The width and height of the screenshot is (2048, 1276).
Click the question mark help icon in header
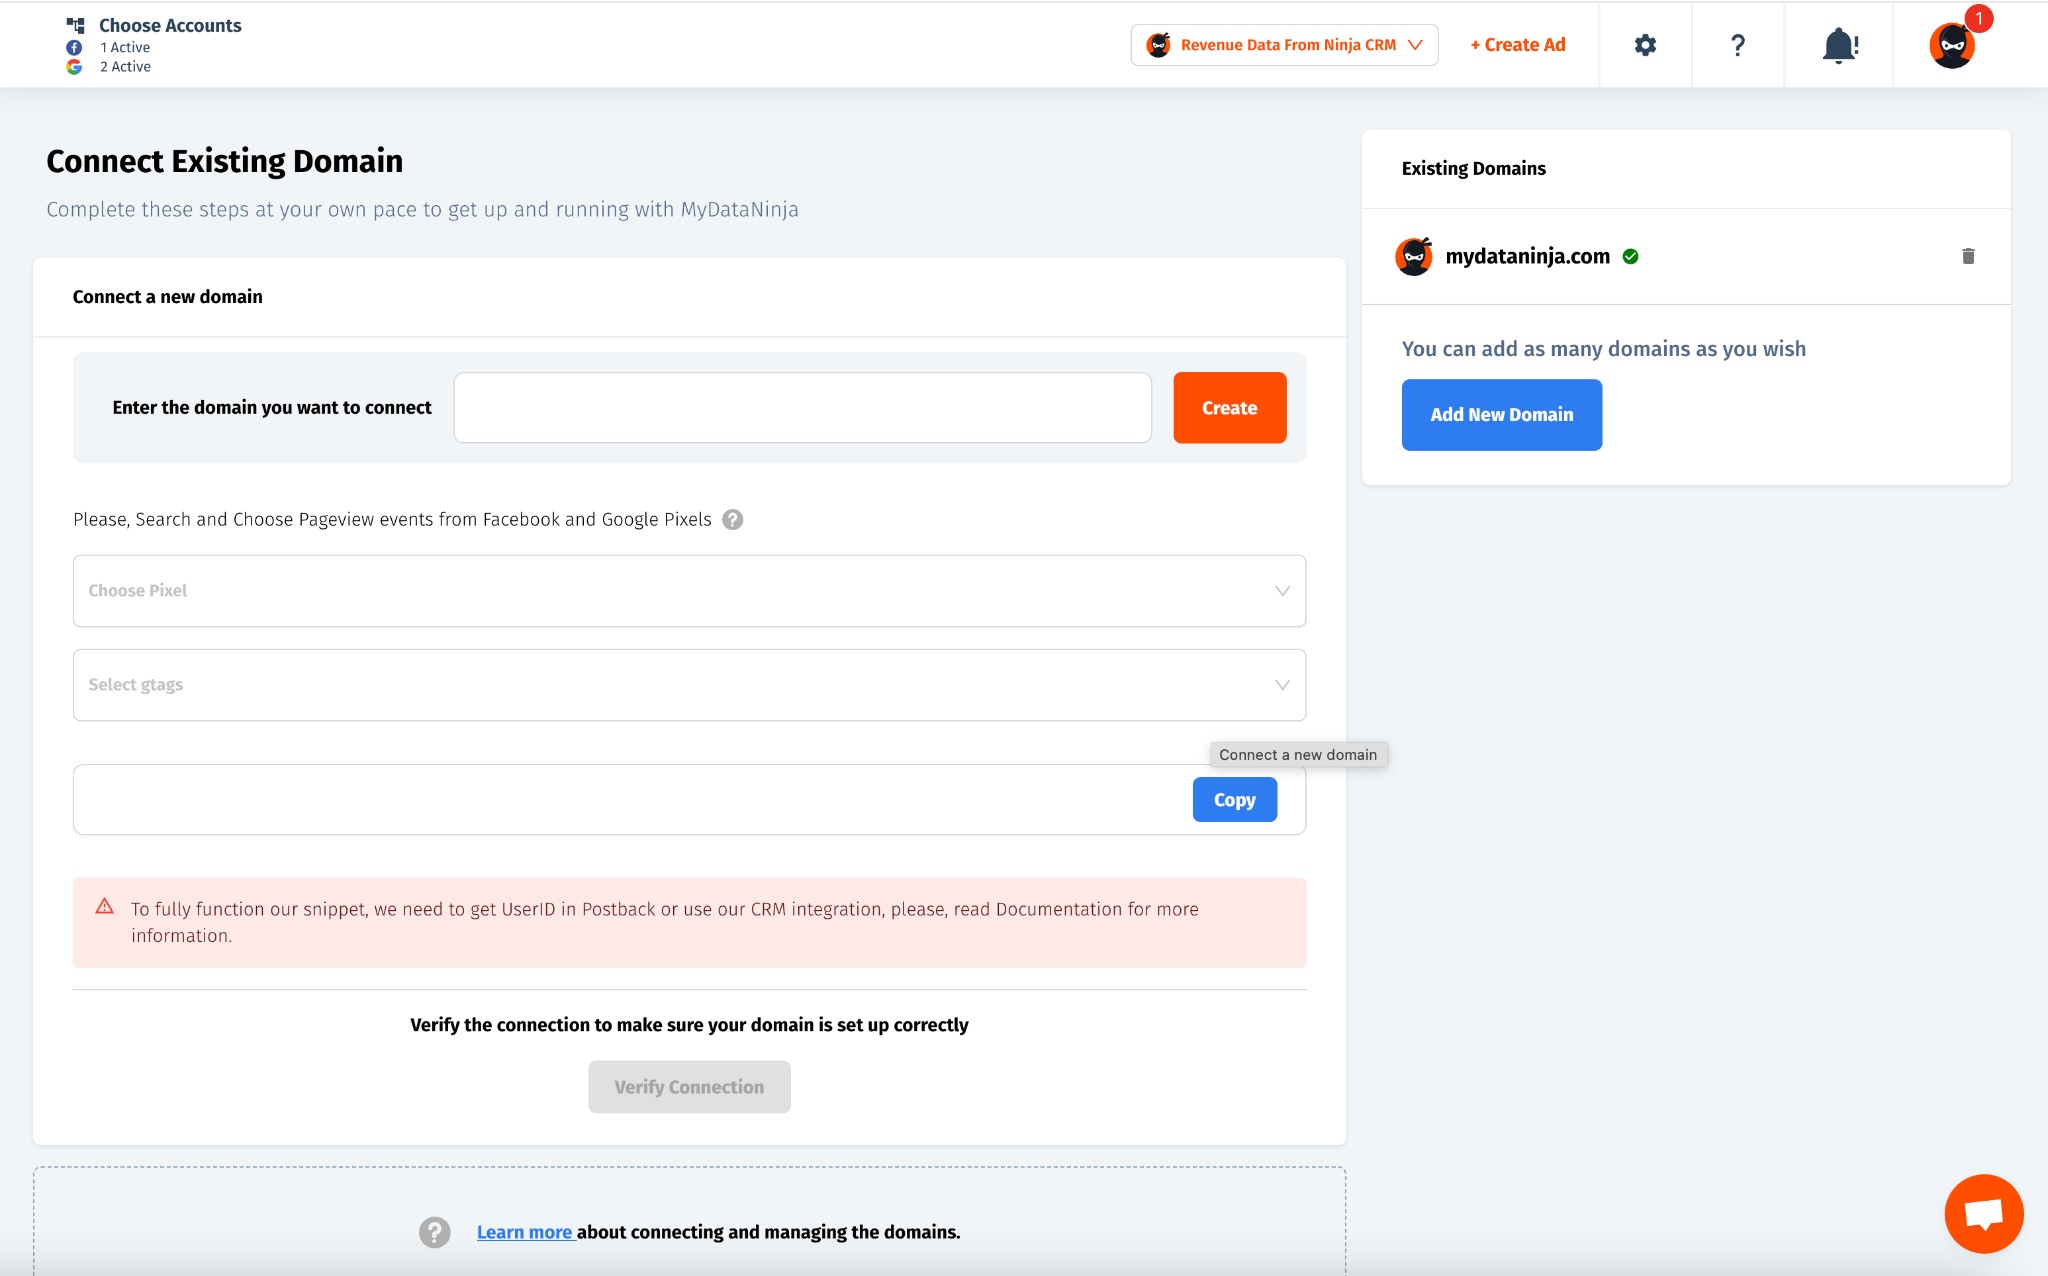point(1738,45)
